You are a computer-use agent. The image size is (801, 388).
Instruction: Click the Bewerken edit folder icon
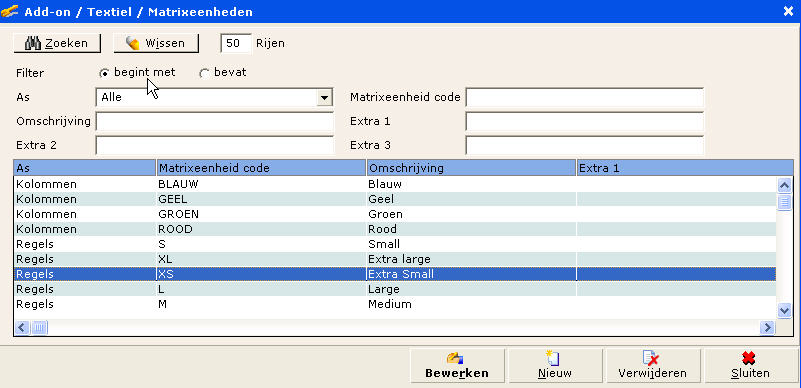click(x=455, y=358)
